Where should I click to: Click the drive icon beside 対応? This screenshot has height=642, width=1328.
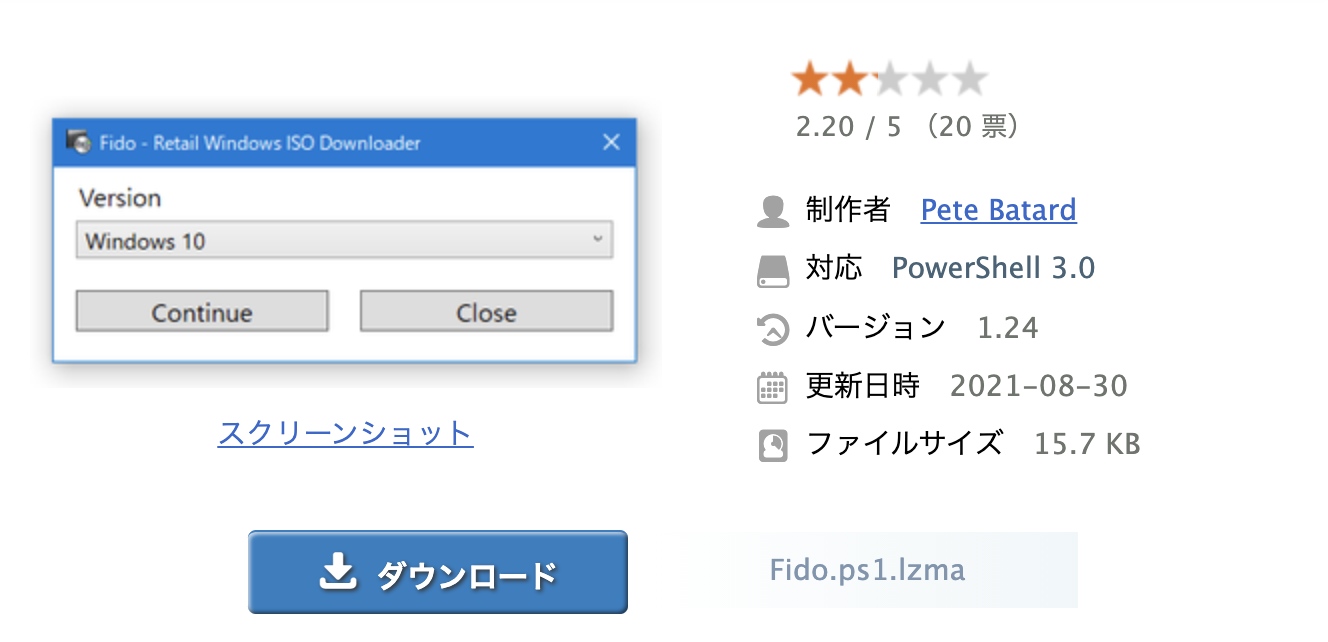click(773, 270)
